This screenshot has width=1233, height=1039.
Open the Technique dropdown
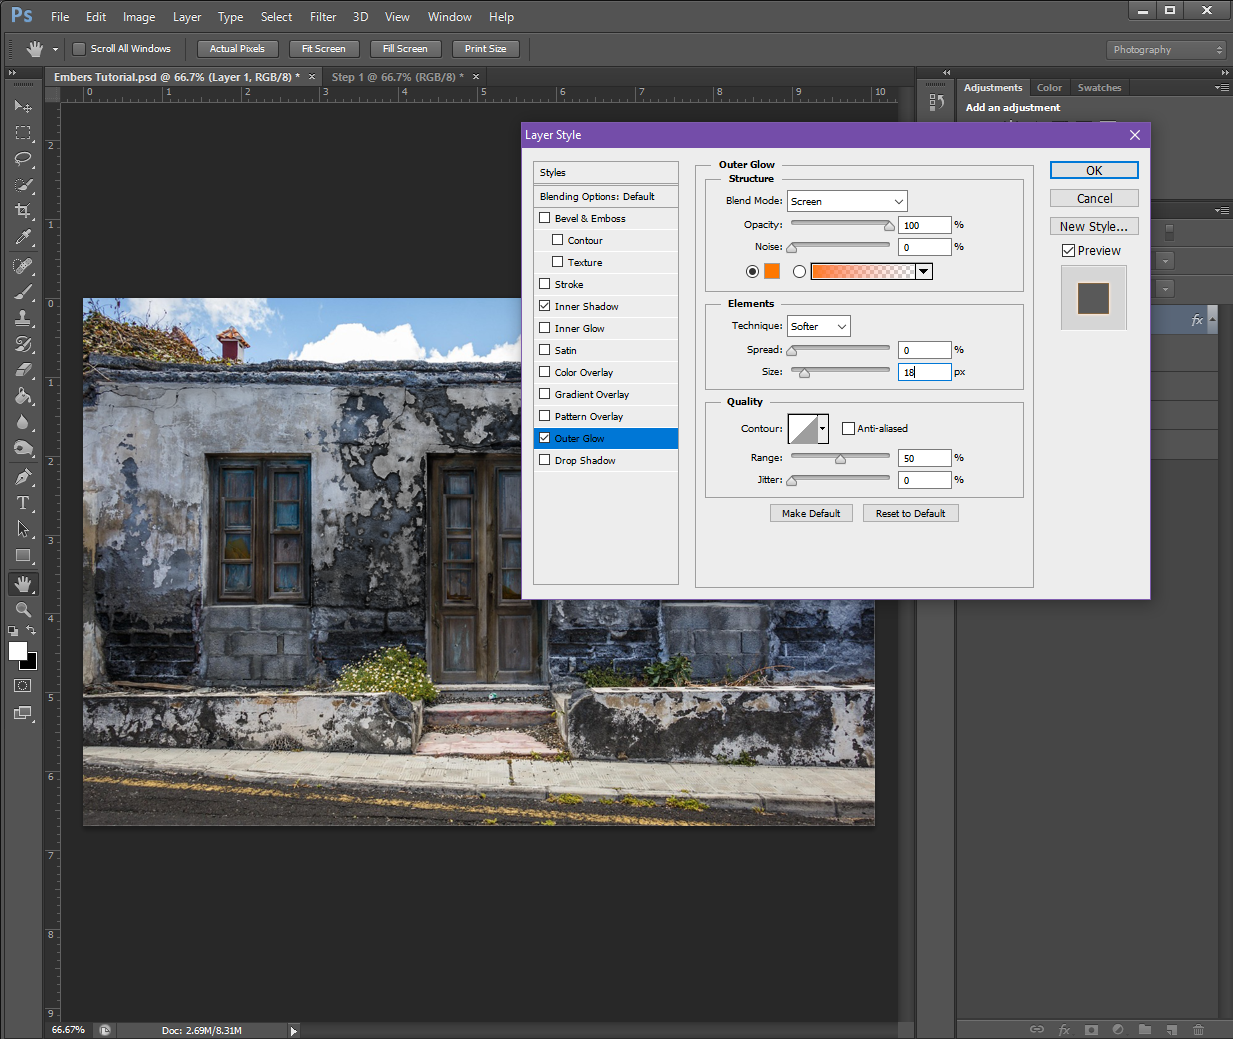[x=818, y=327]
